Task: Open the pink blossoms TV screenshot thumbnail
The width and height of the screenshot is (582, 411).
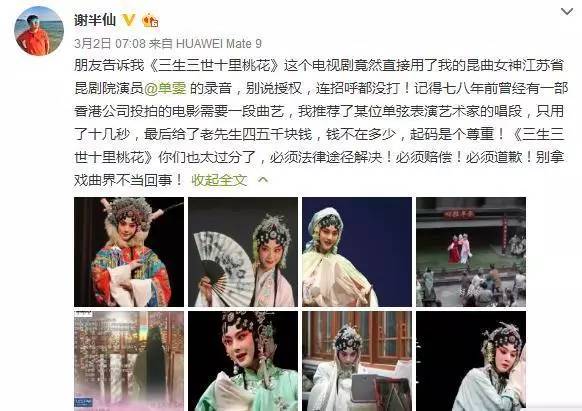Action: pos(129,361)
